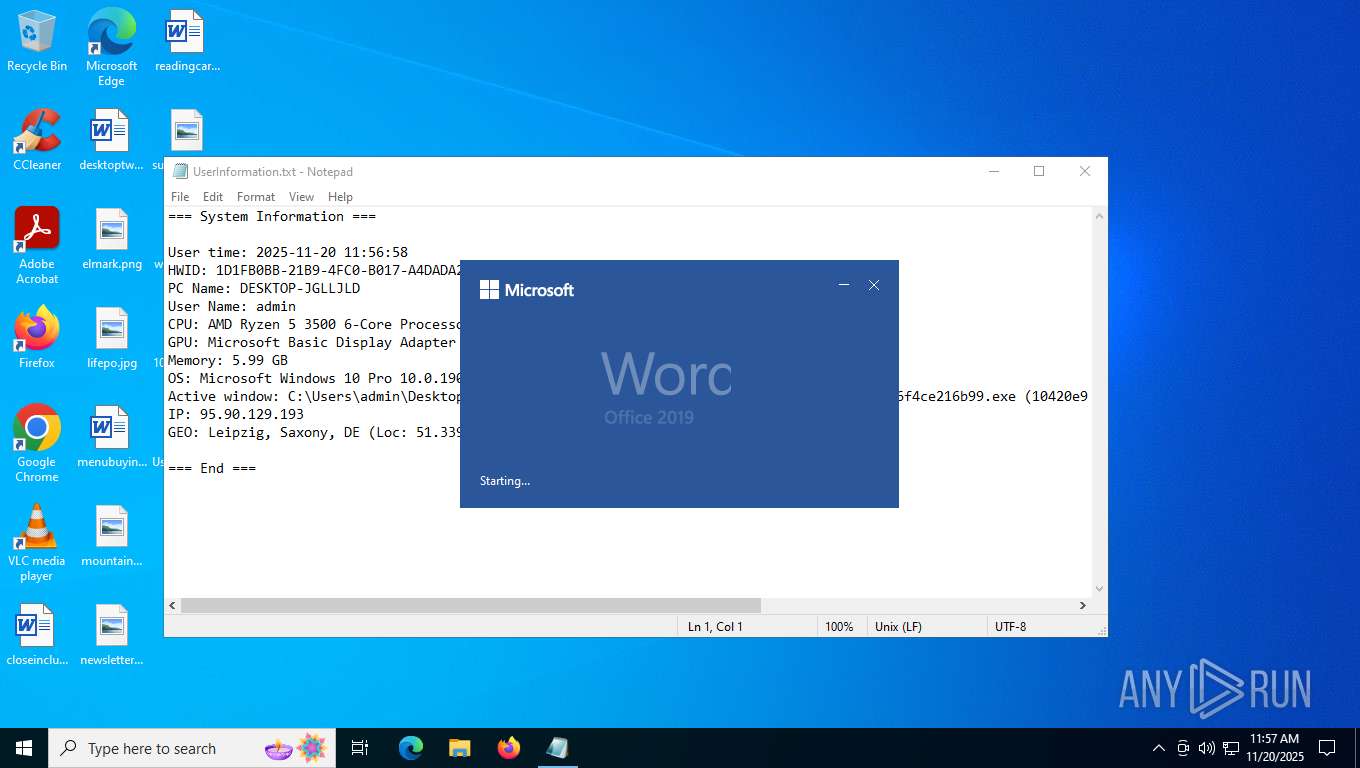
Task: Click the '=== System Information ===' line
Action: (272, 216)
